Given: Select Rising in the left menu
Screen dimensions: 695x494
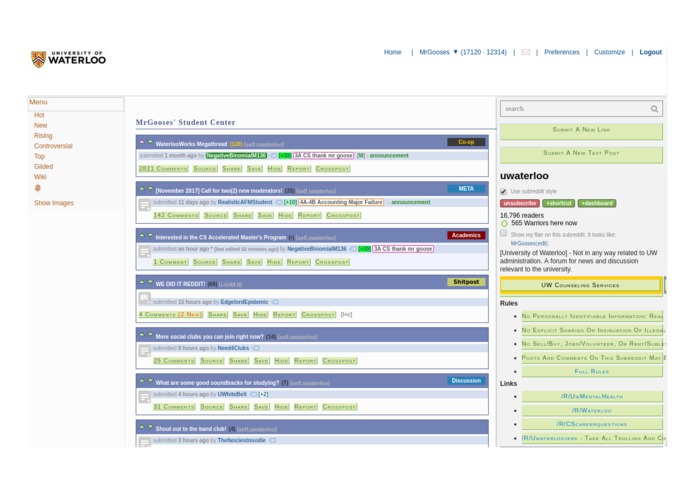Looking at the screenshot, I should 43,136.
